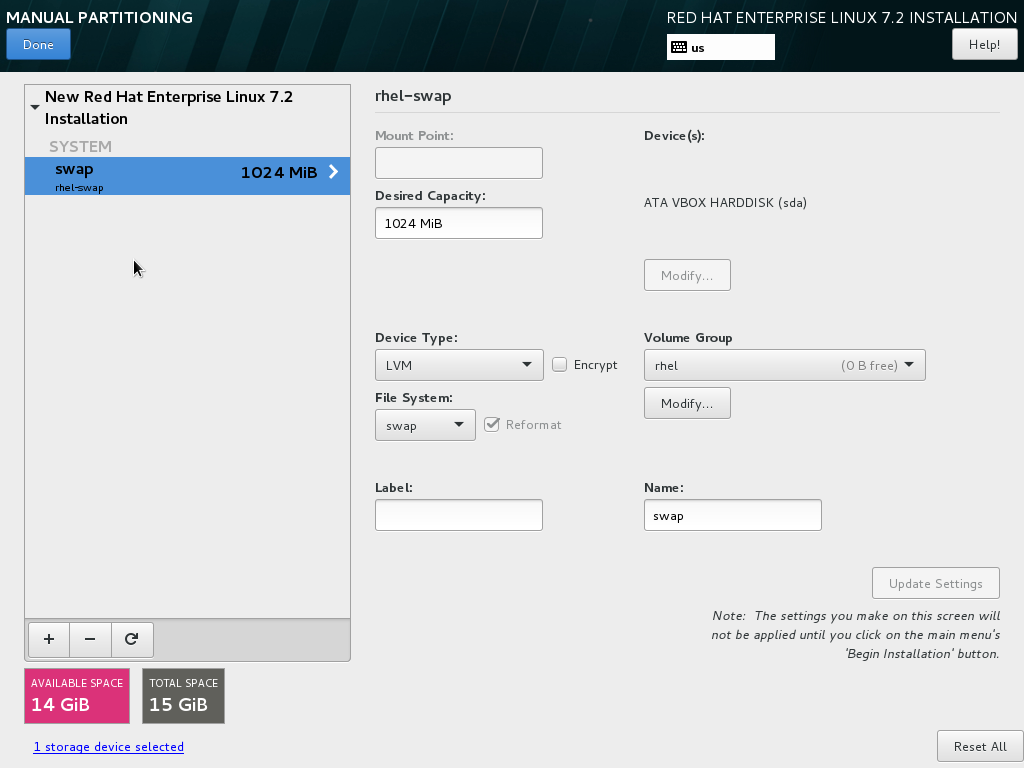Click the Done button
1024x768 pixels.
click(39, 44)
